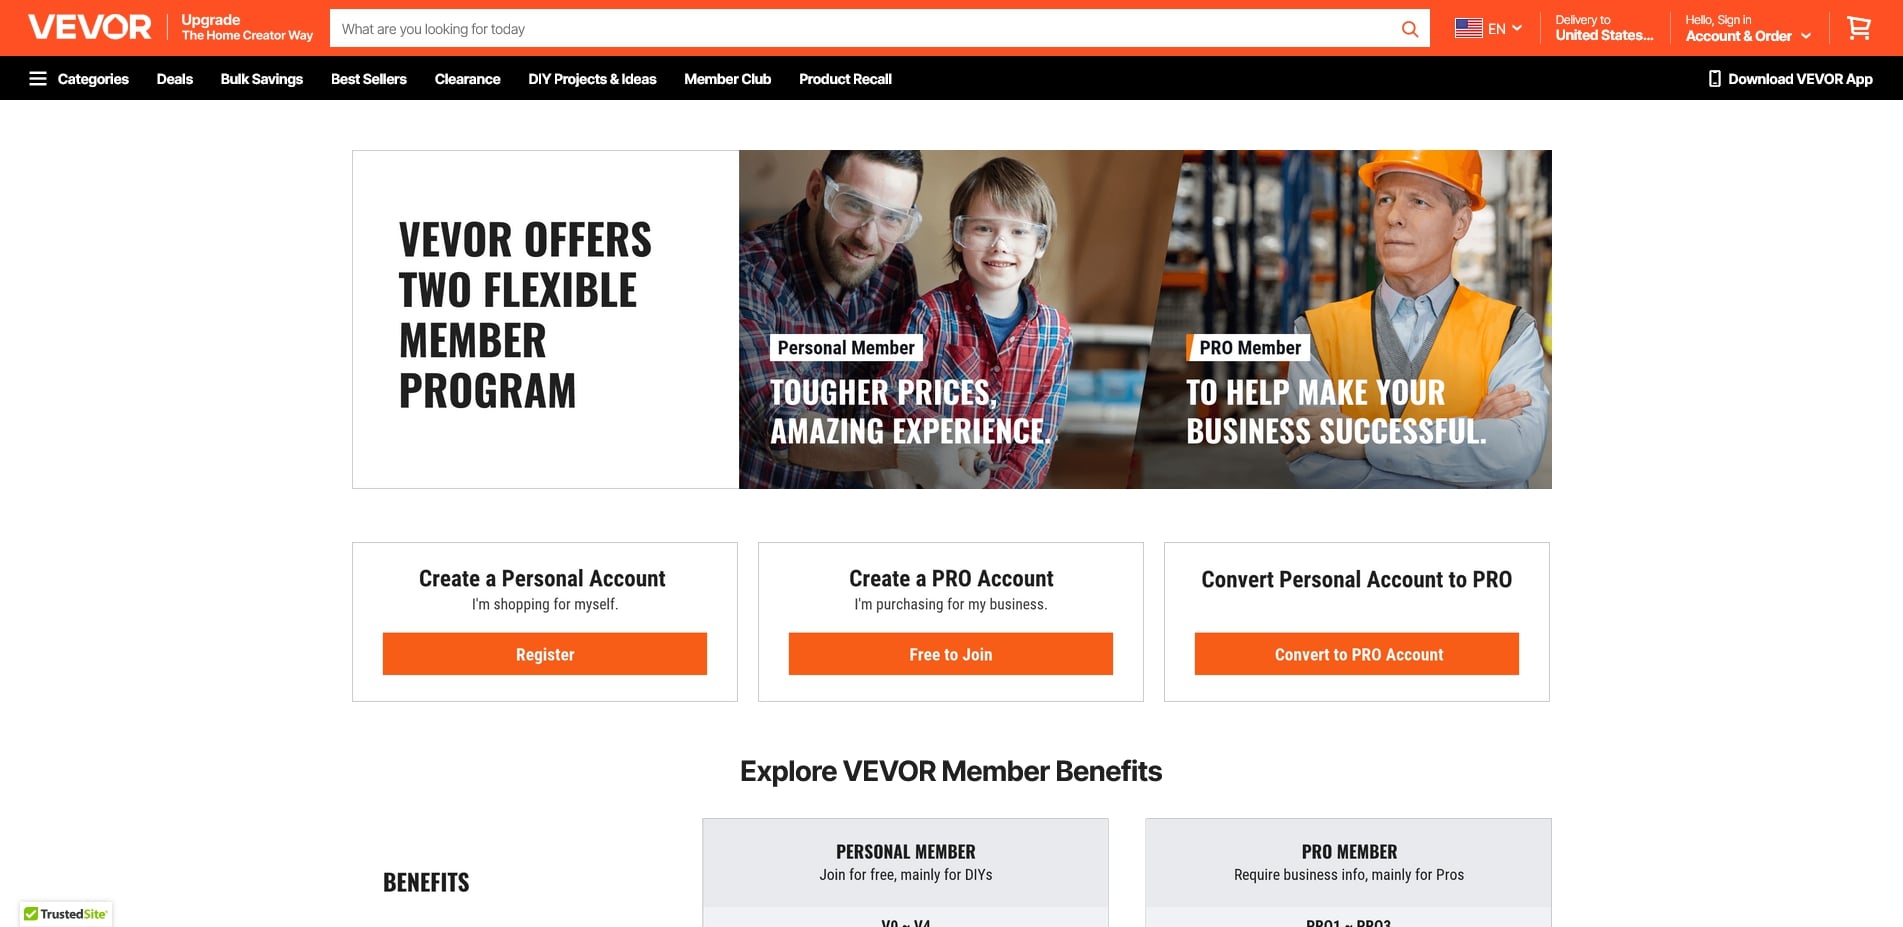Open Bulk Savings from navigation bar
The image size is (1903, 927).
pyautogui.click(x=261, y=79)
